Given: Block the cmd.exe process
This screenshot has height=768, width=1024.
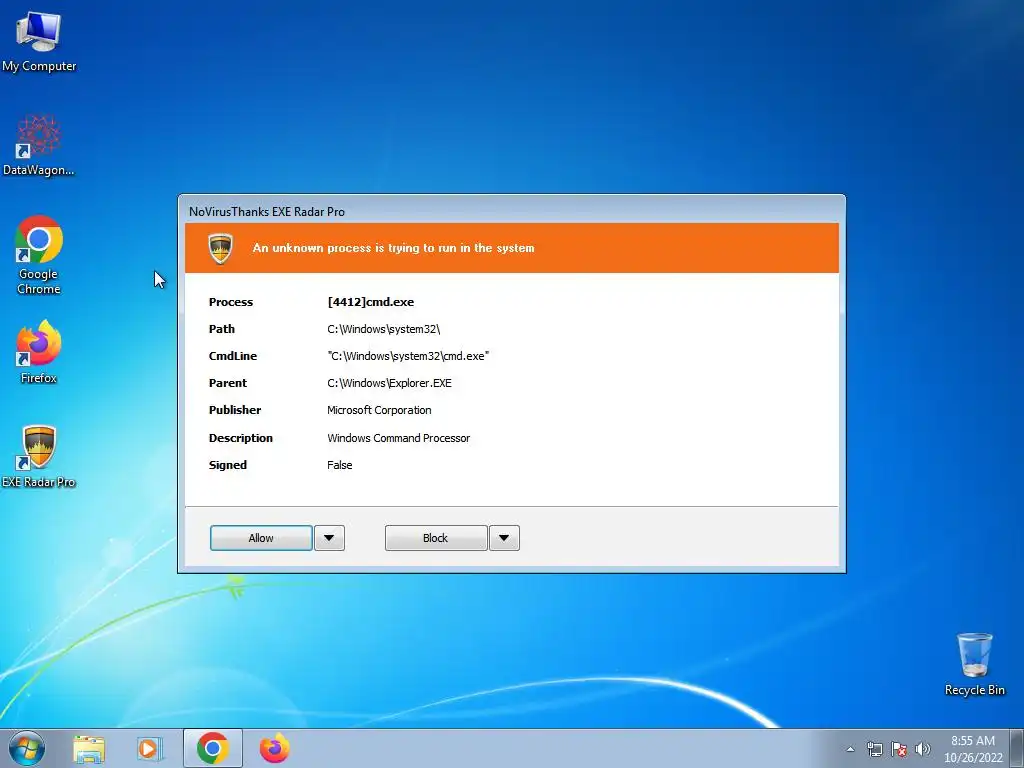Looking at the screenshot, I should pyautogui.click(x=436, y=538).
